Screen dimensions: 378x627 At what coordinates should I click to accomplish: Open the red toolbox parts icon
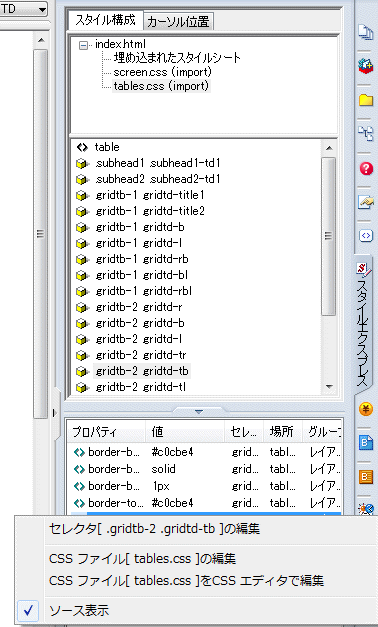pos(366,66)
